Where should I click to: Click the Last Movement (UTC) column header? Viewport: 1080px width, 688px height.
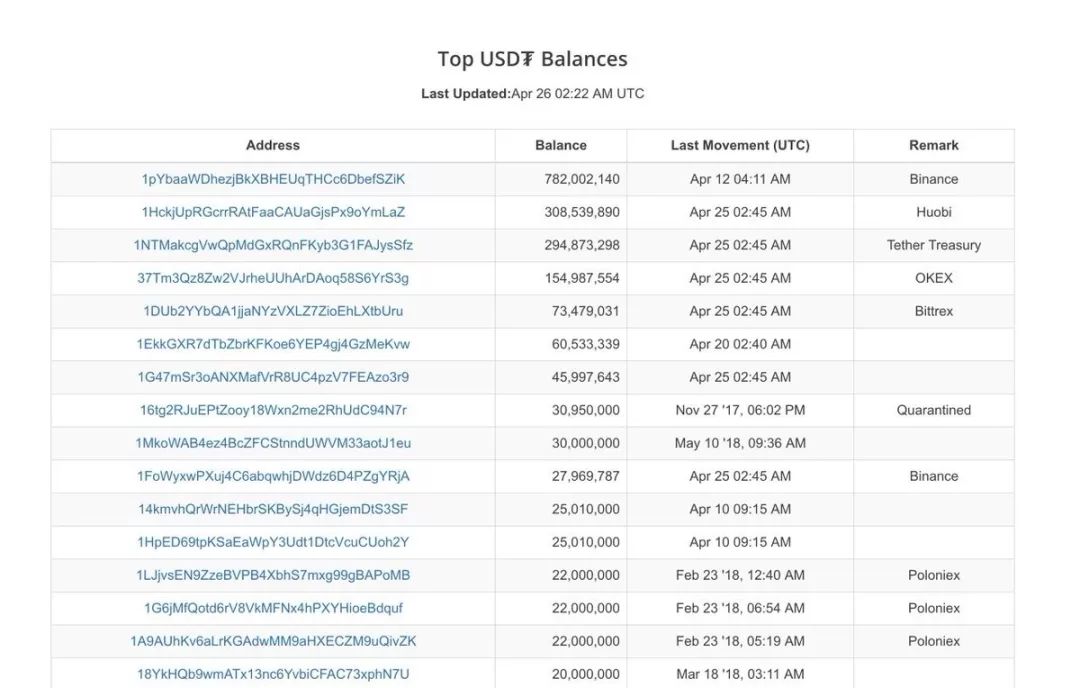740,145
